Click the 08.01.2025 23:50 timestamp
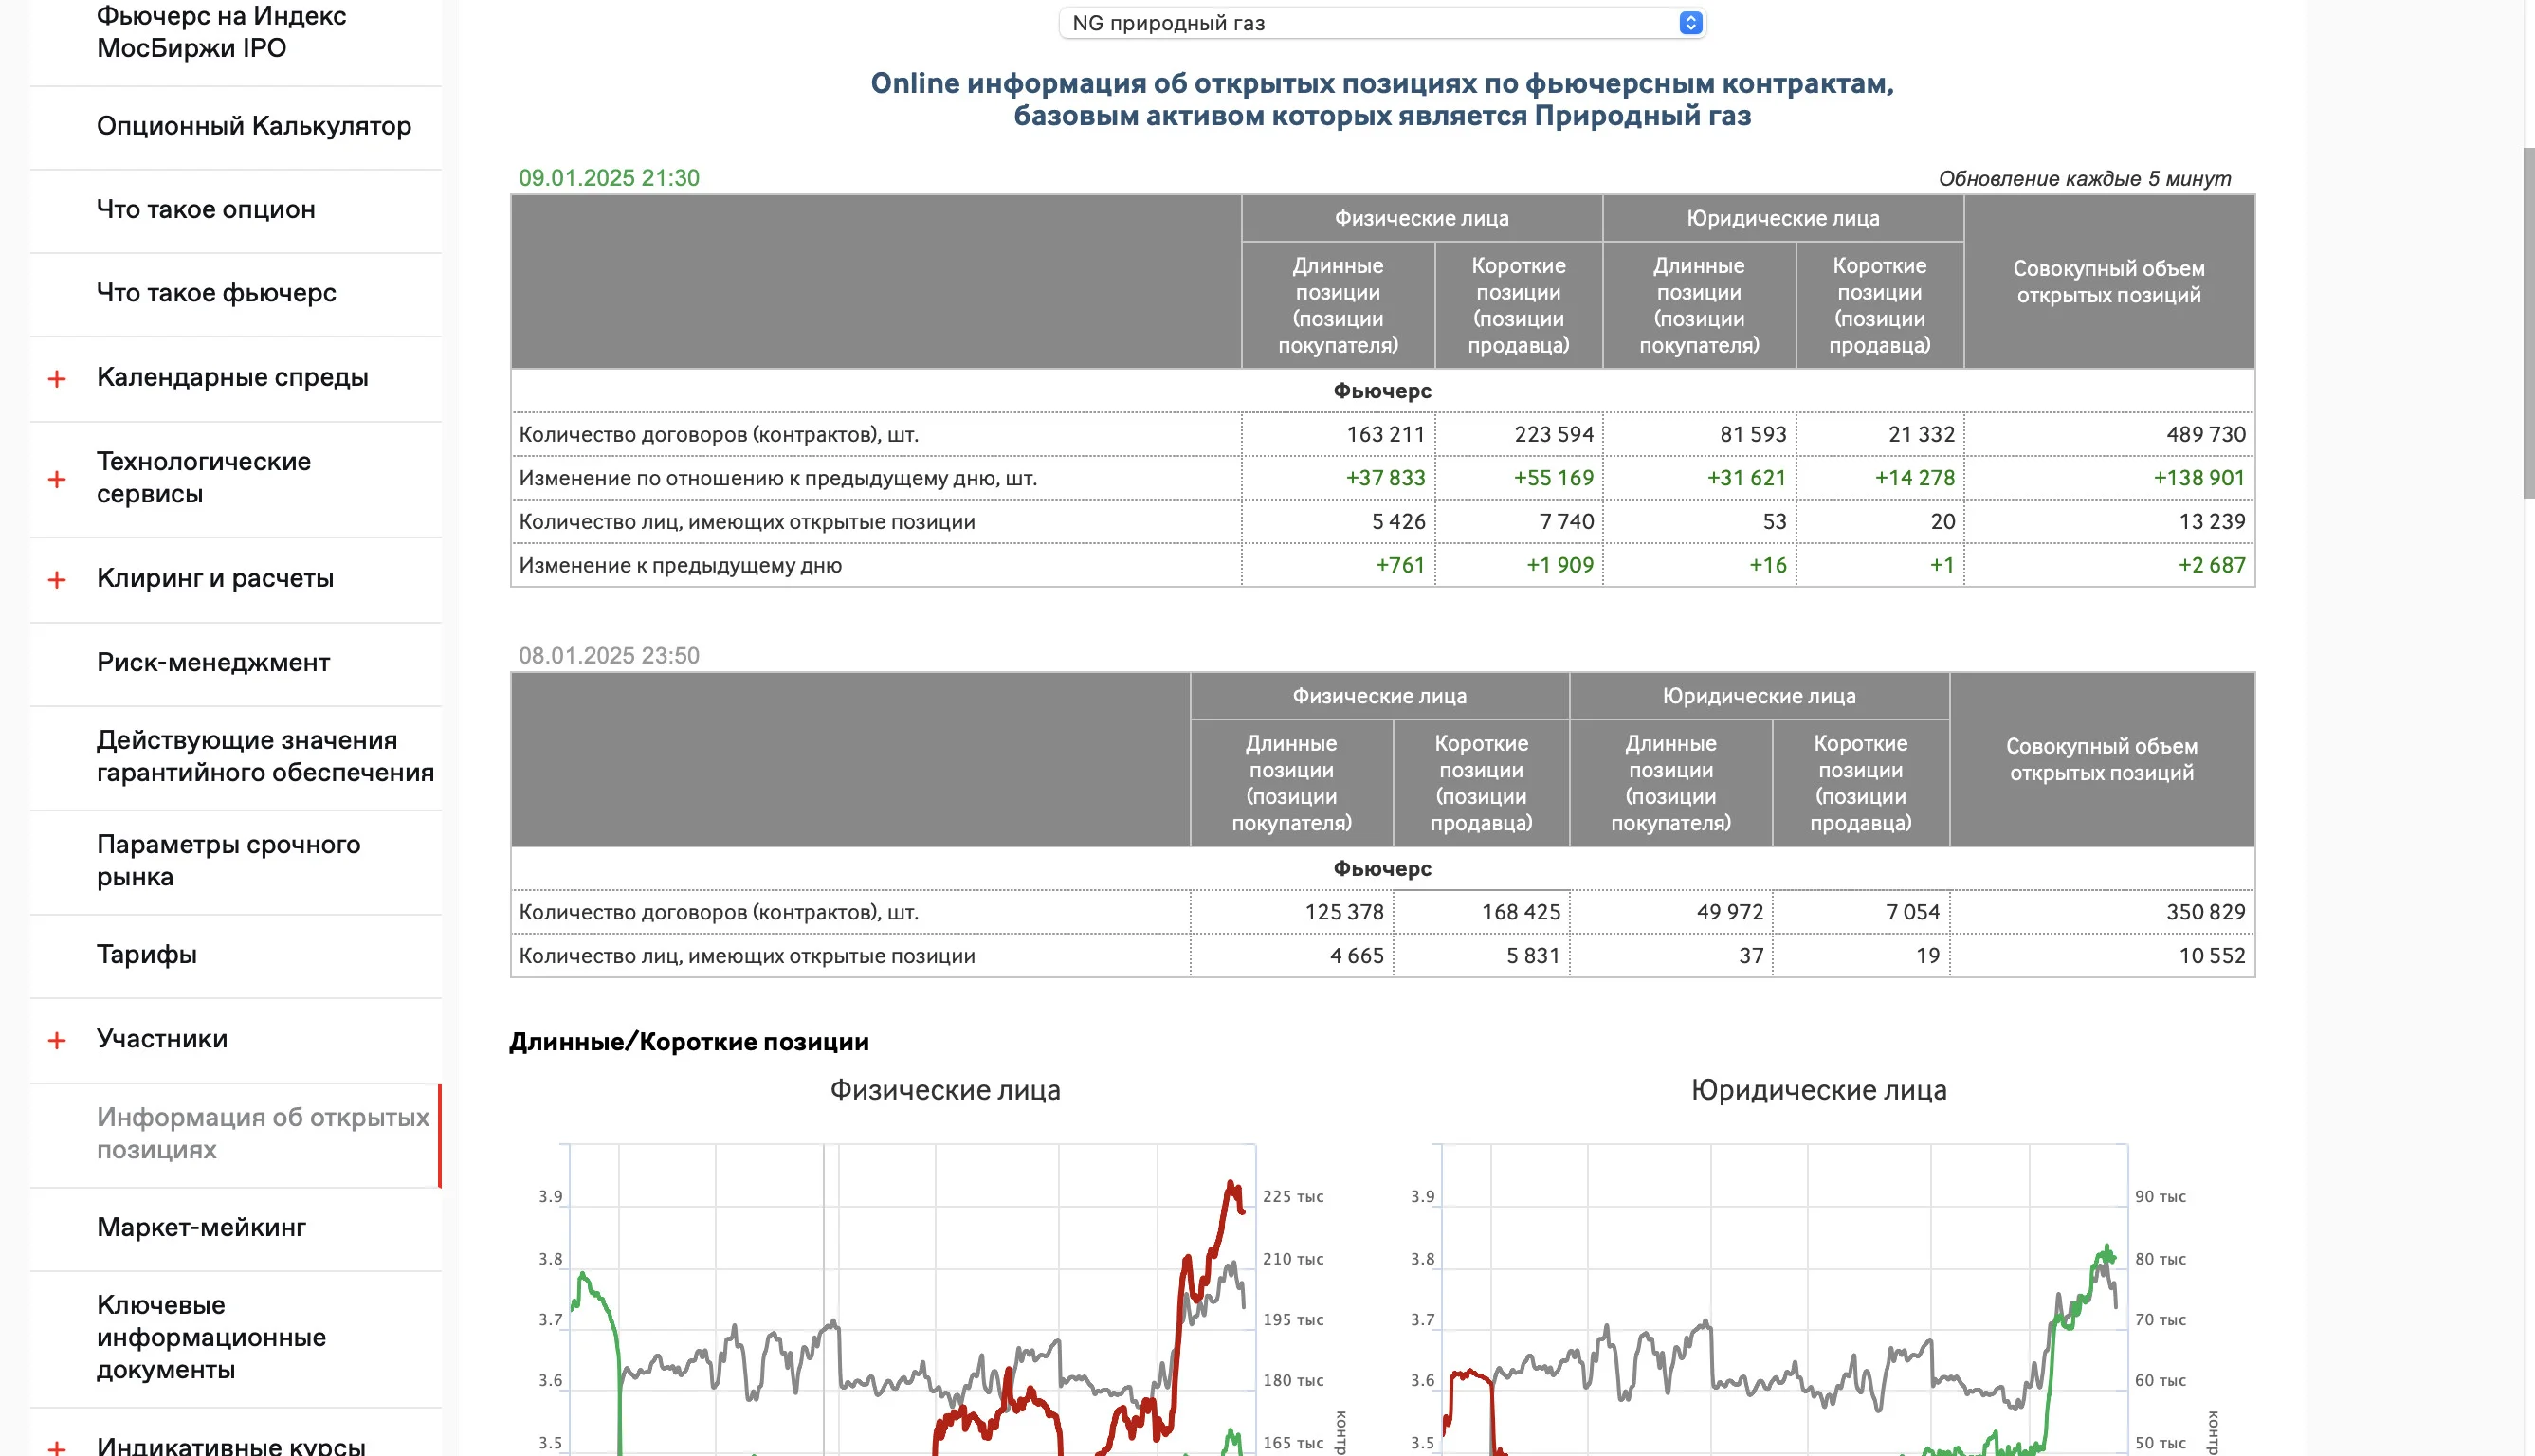 tap(608, 656)
